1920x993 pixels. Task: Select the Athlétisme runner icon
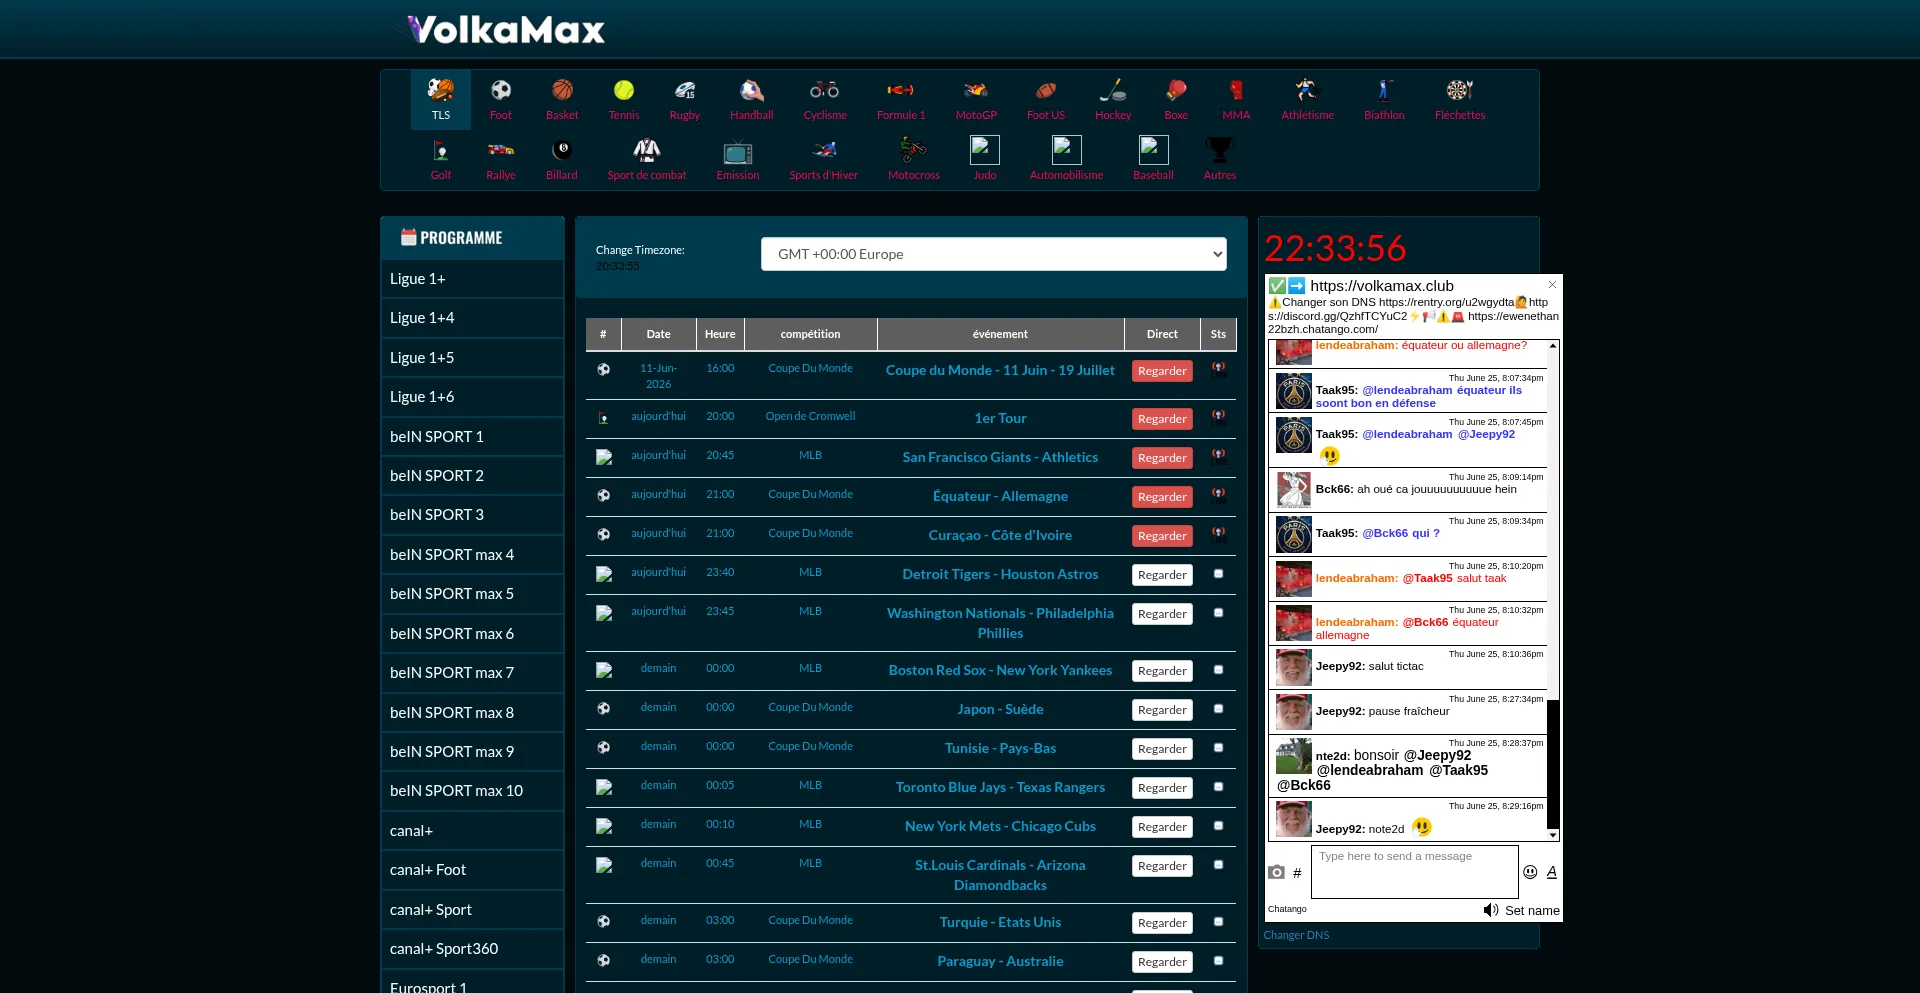(x=1308, y=91)
